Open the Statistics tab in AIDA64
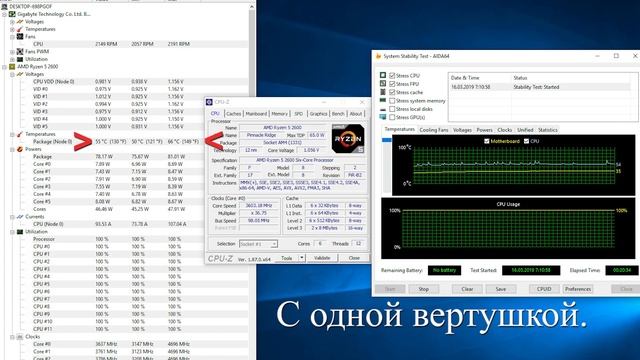 click(x=547, y=130)
